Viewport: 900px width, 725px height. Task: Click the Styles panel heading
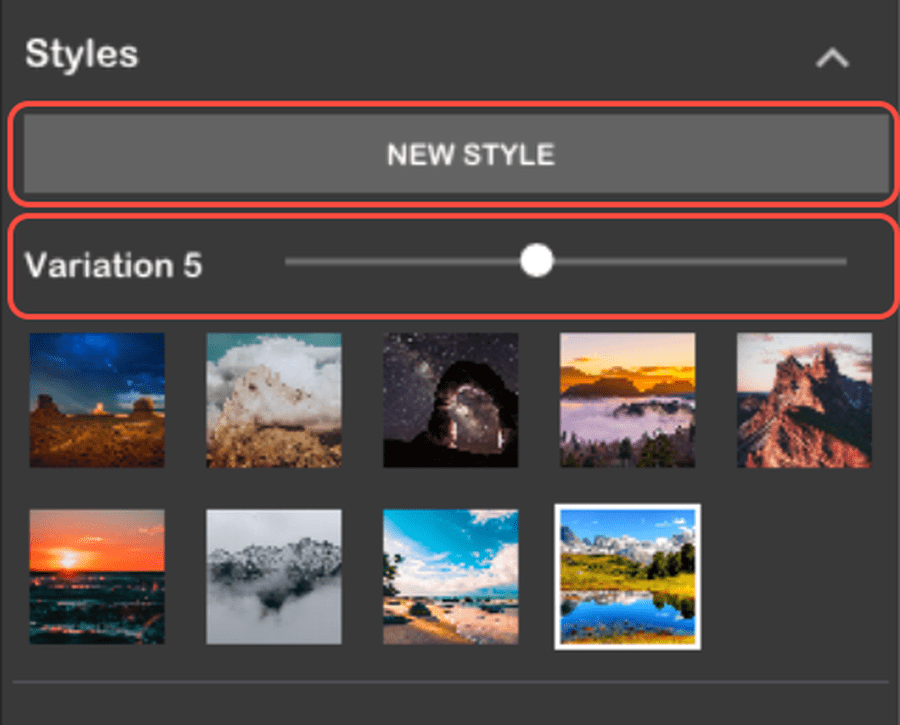[x=82, y=54]
